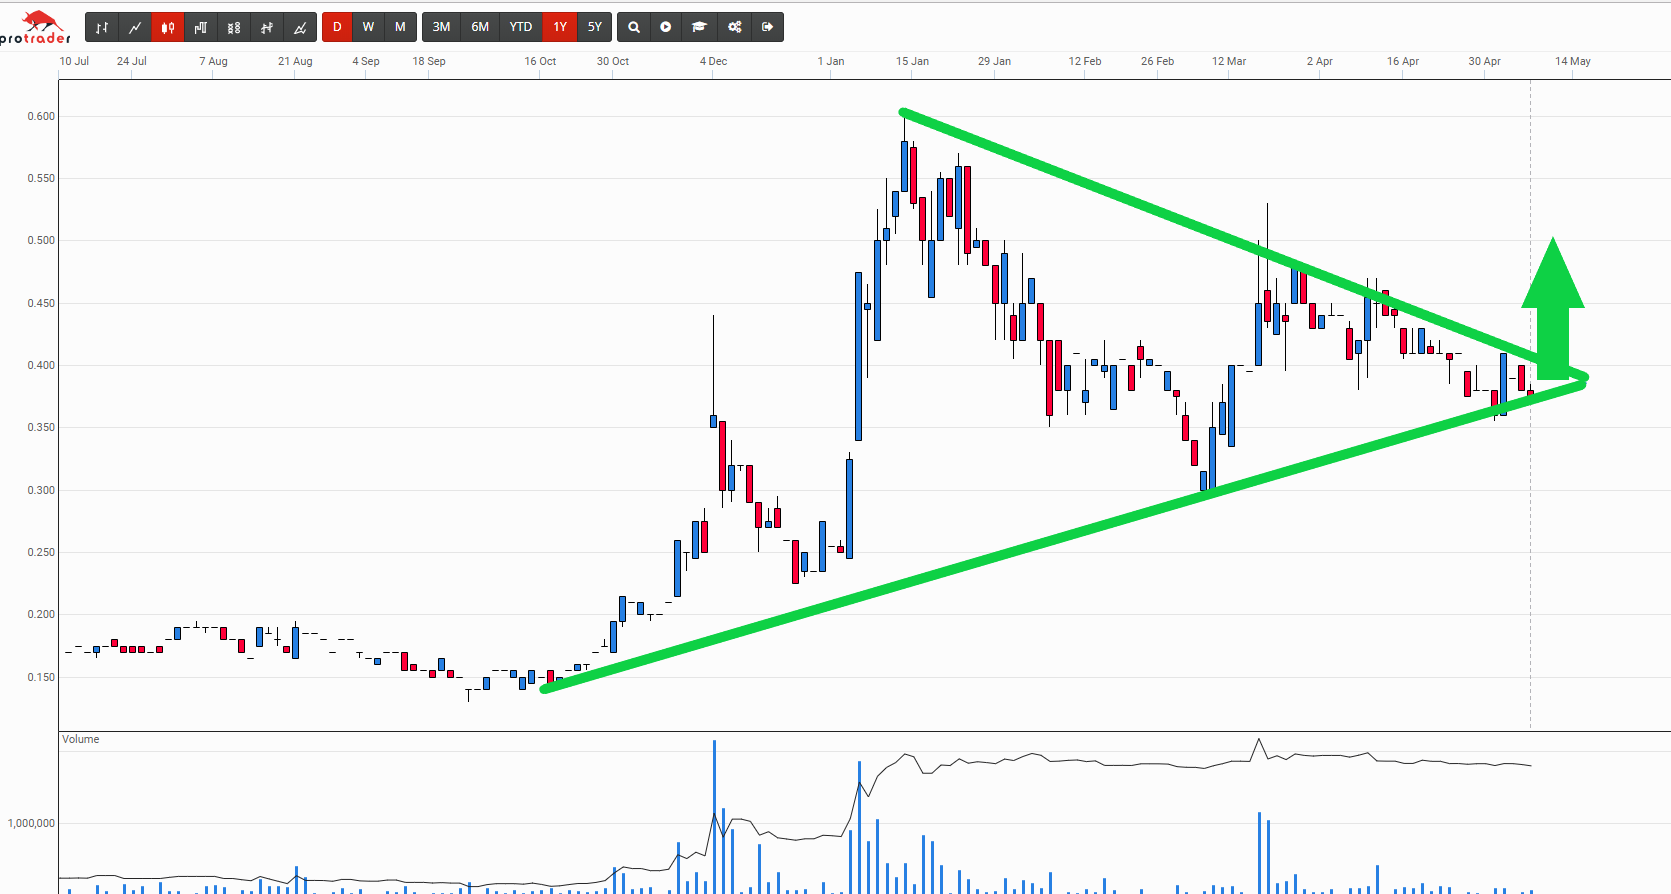Open the education graduation cap icon
Image resolution: width=1671 pixels, height=894 pixels.
[699, 27]
